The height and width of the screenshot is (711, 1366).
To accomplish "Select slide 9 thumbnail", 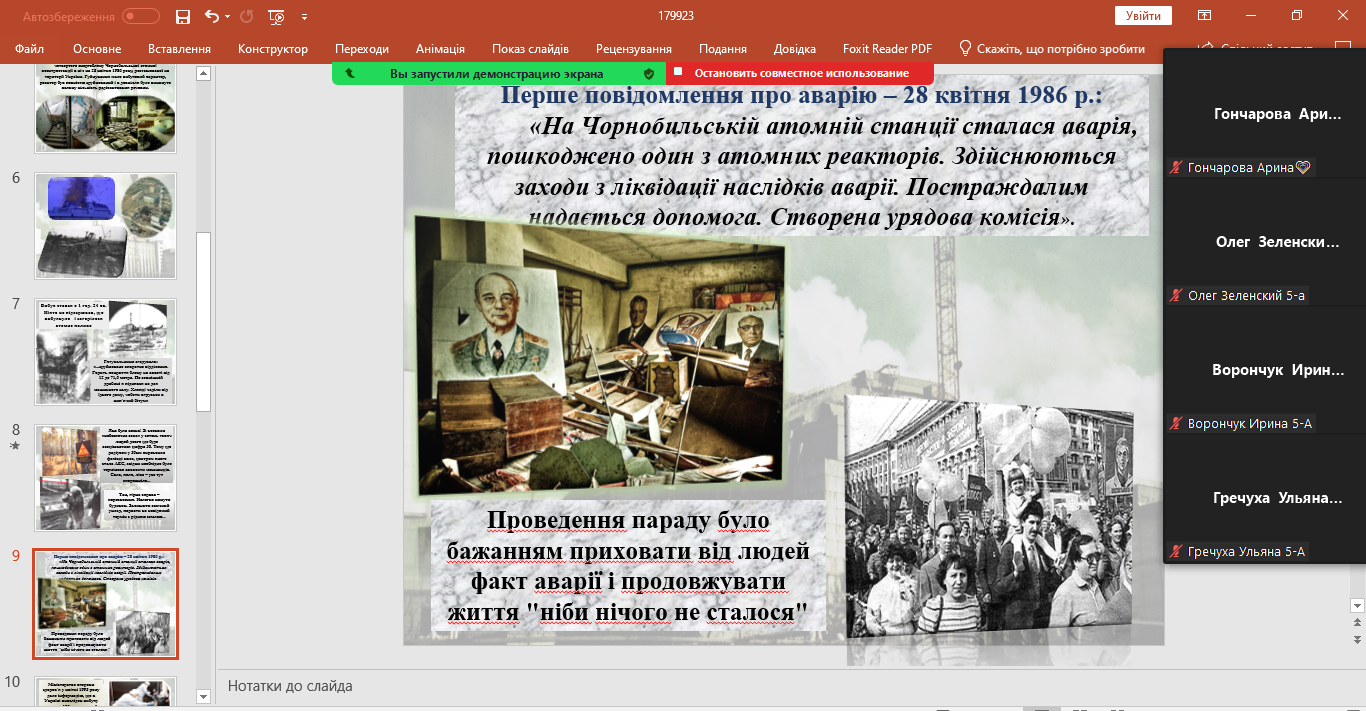I will 105,603.
